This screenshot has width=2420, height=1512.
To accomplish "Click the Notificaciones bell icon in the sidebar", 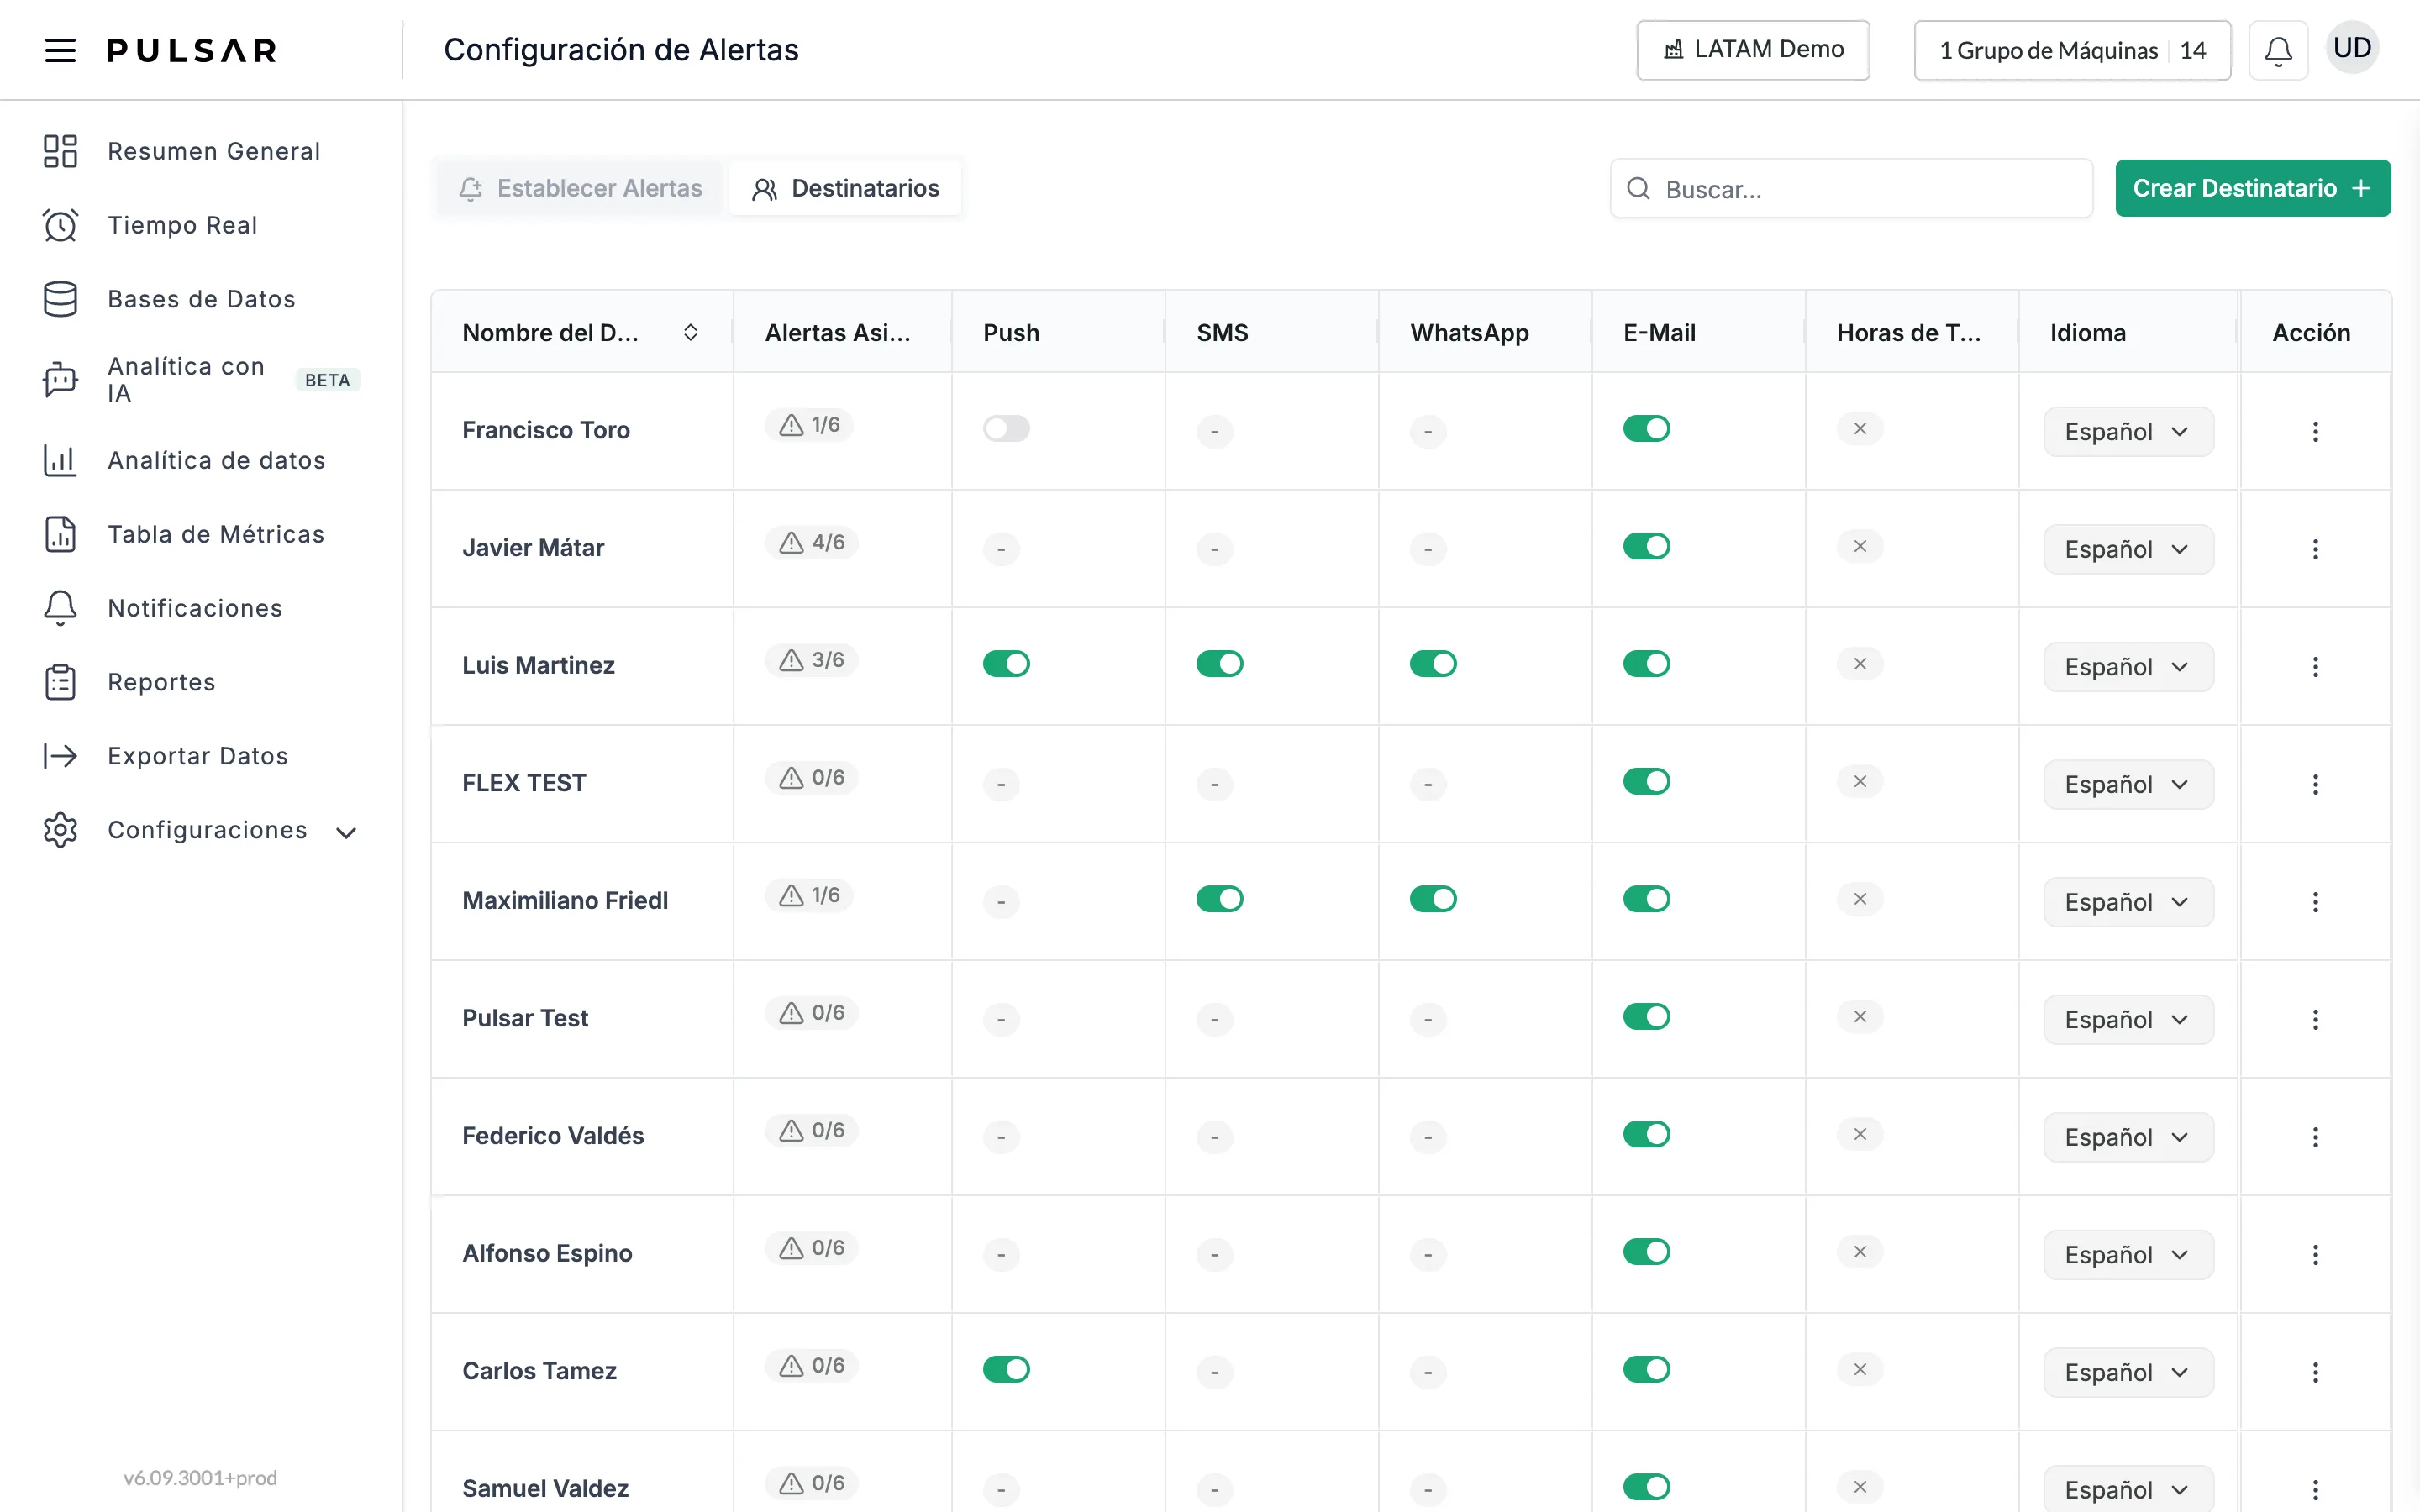I will (x=60, y=608).
